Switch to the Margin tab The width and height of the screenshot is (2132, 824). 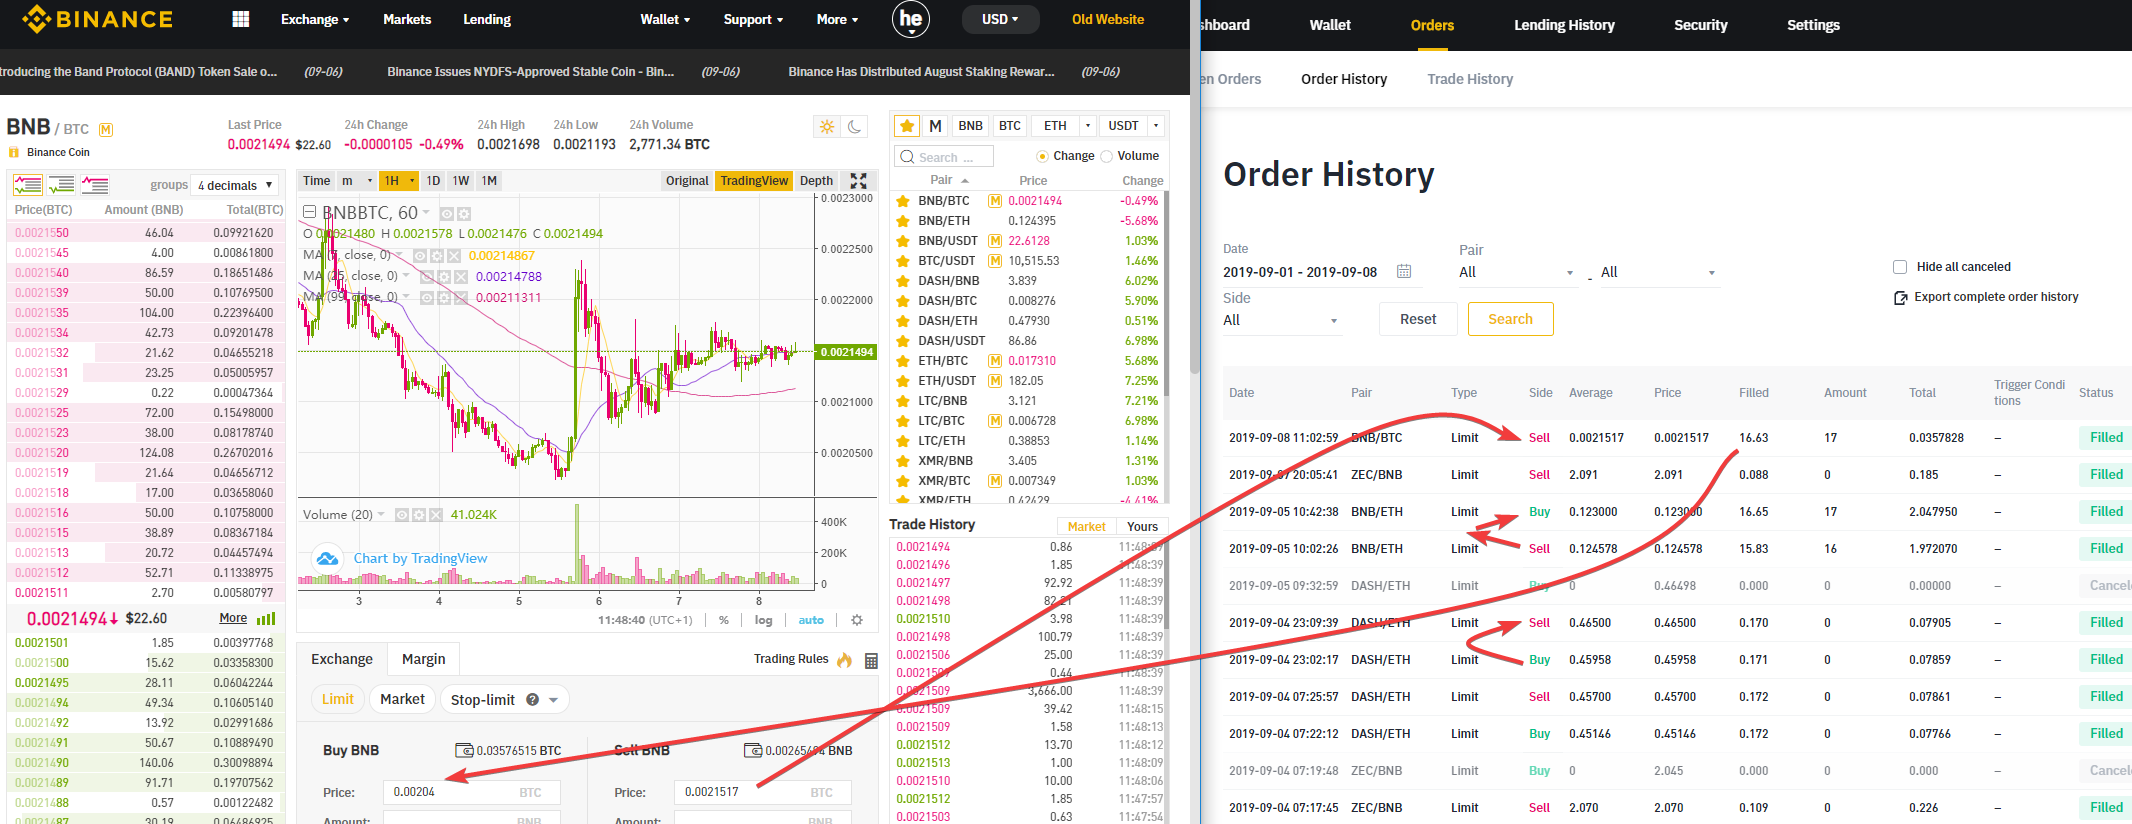424,659
